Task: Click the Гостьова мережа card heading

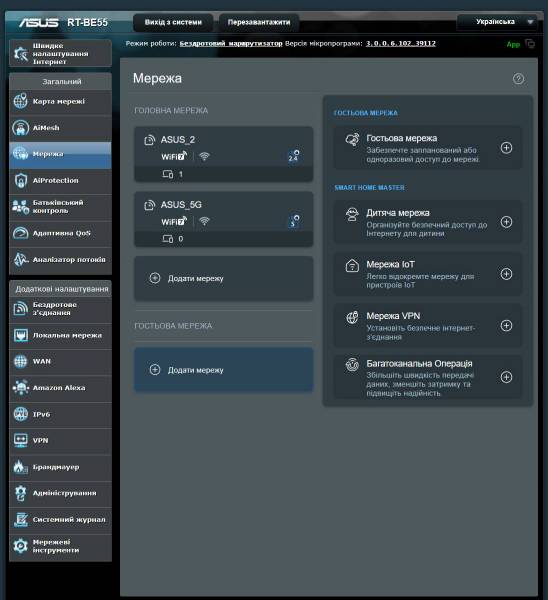Action: point(401,138)
